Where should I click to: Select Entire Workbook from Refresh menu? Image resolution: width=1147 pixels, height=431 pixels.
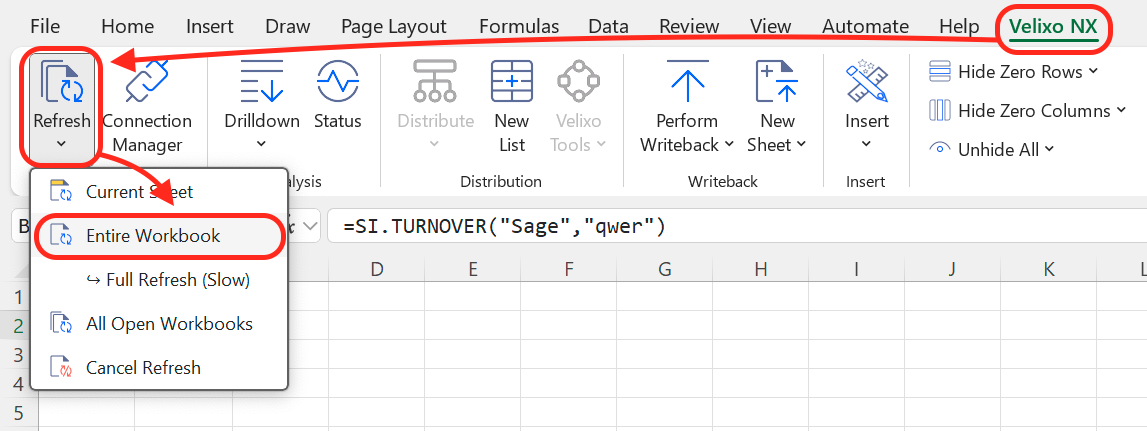pos(153,236)
